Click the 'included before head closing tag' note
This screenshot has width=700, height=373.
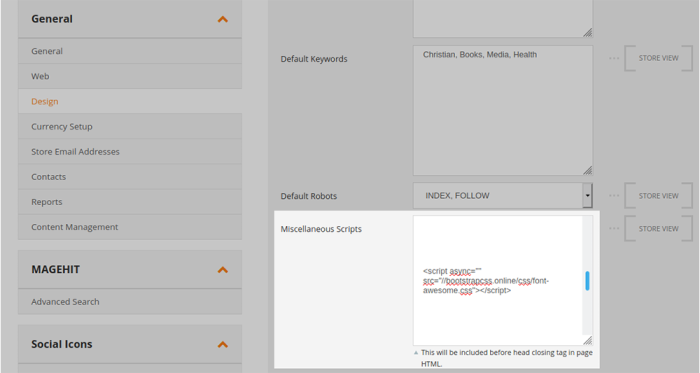coord(507,358)
